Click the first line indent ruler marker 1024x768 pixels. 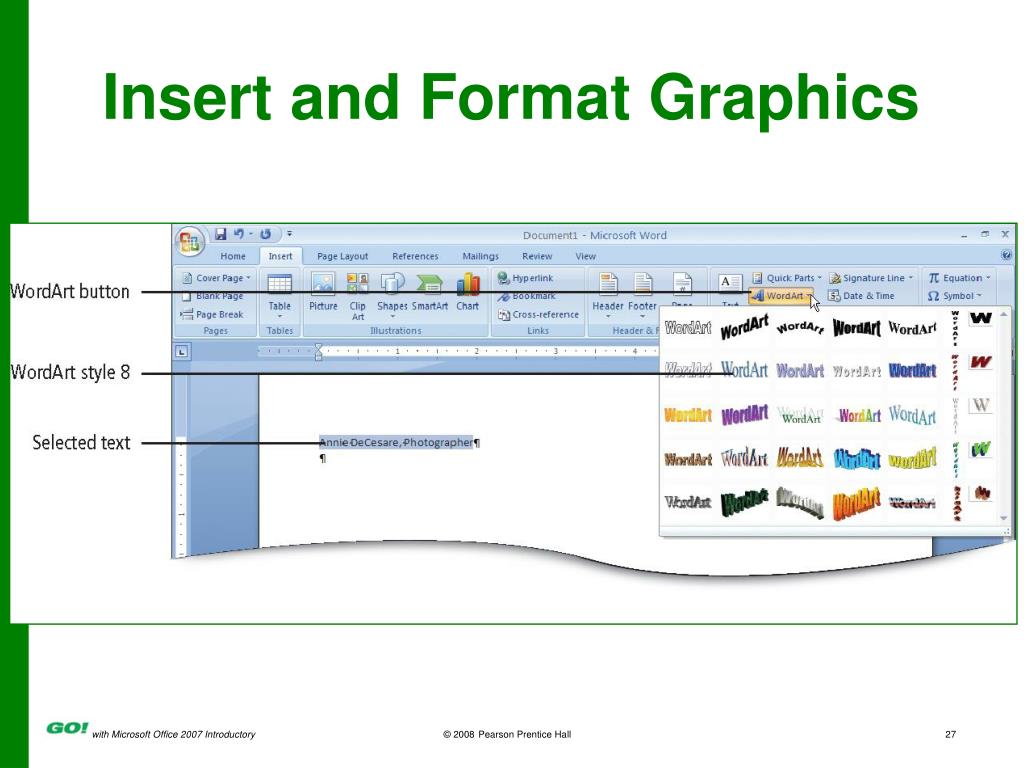pos(318,347)
